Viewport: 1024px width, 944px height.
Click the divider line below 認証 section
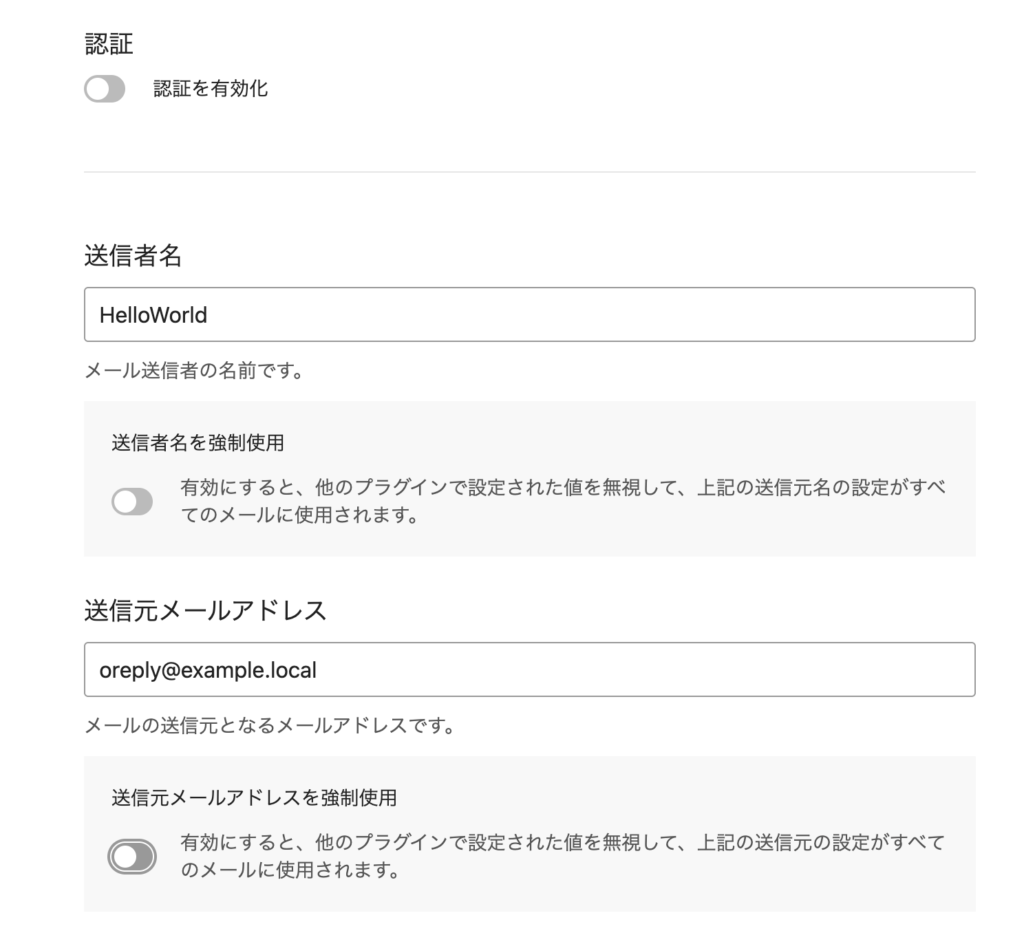coord(529,172)
